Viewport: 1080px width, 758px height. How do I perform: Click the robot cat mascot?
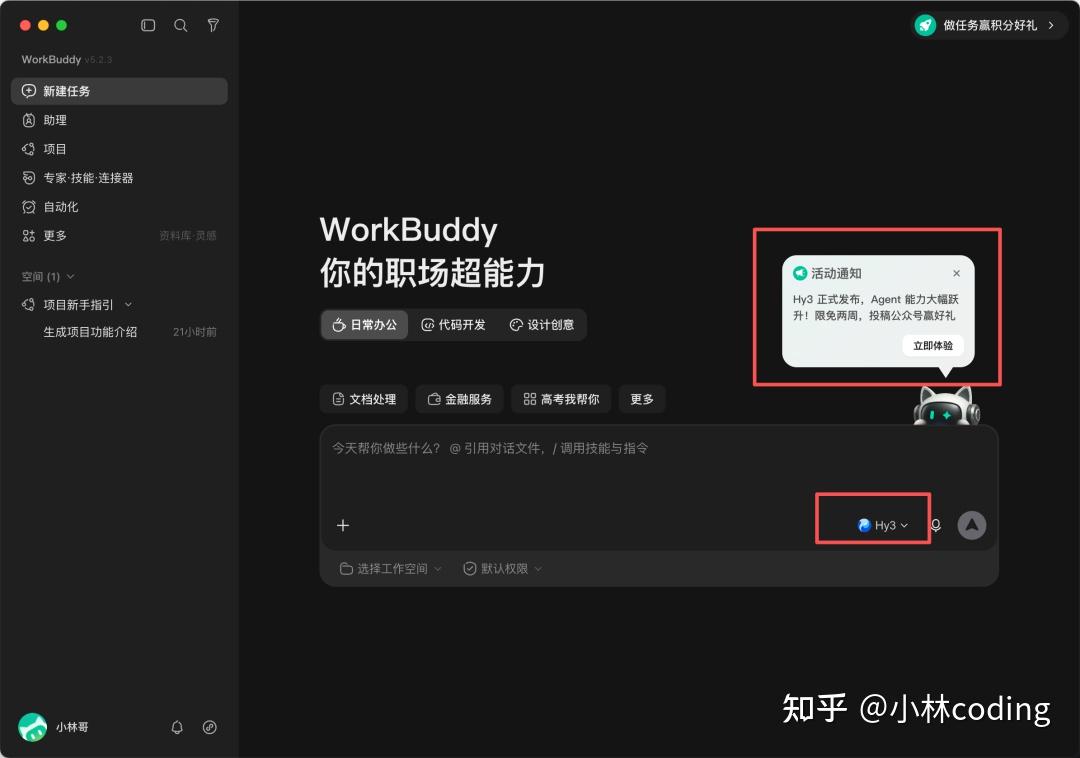click(x=946, y=406)
